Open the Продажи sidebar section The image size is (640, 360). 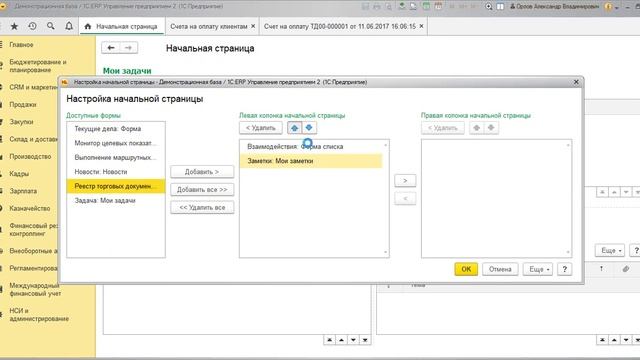click(23, 104)
